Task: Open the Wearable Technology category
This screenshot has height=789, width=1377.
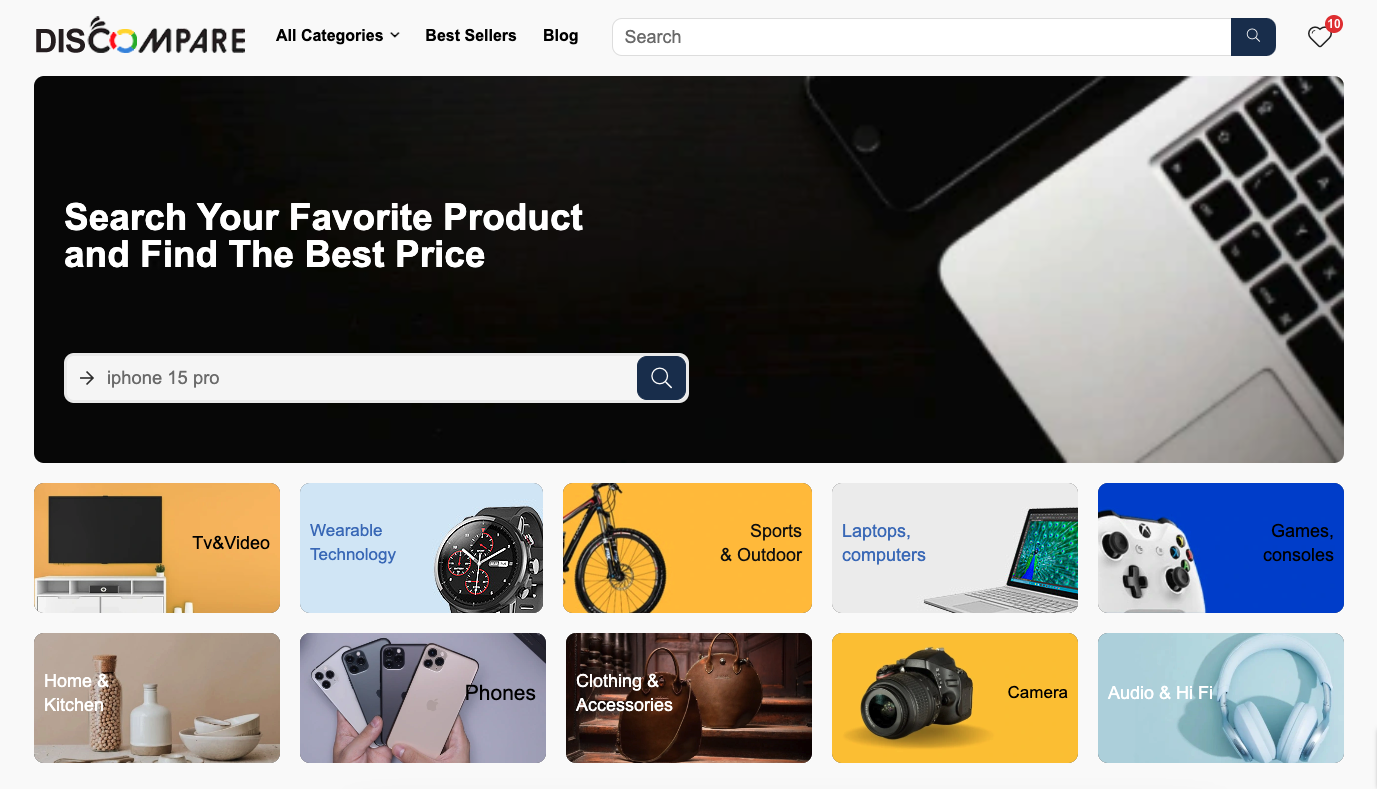Action: (x=421, y=548)
